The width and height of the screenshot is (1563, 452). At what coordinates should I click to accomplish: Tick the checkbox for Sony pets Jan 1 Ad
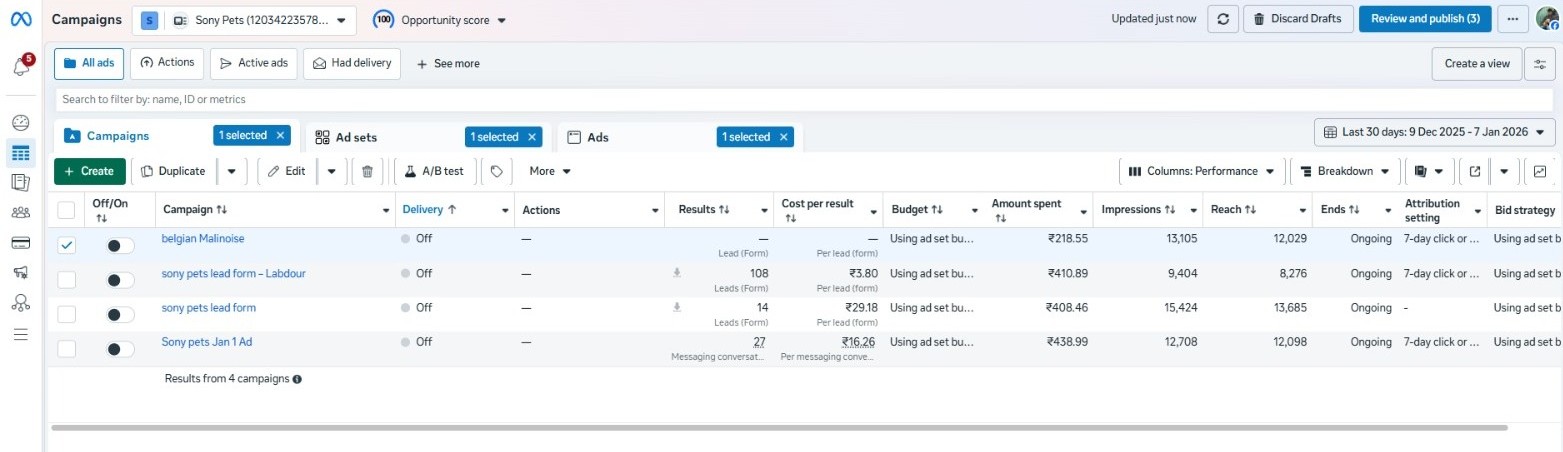(66, 349)
